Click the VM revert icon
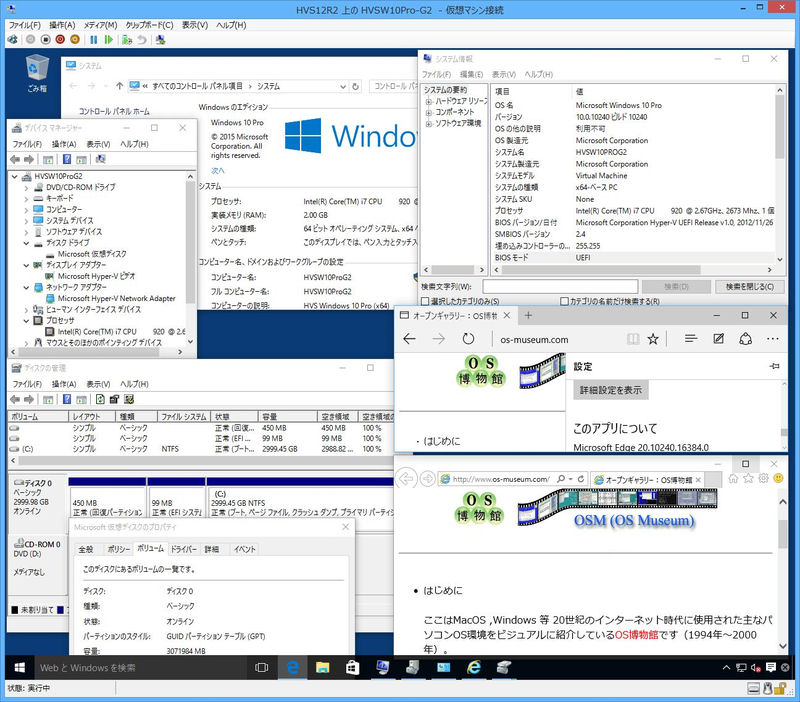 click(x=142, y=39)
